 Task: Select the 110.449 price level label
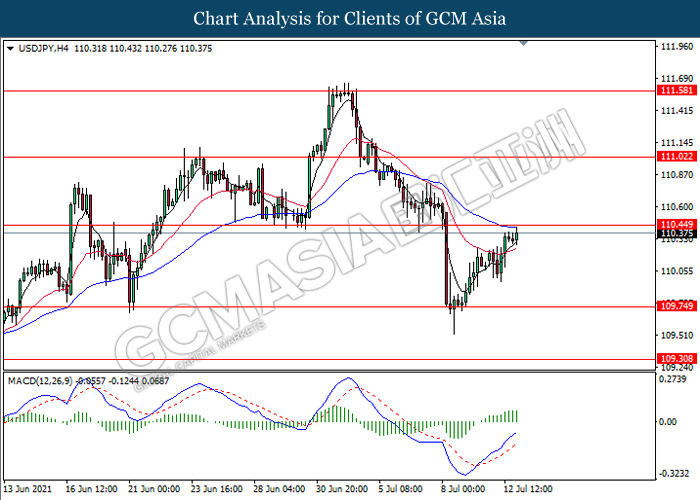(677, 225)
